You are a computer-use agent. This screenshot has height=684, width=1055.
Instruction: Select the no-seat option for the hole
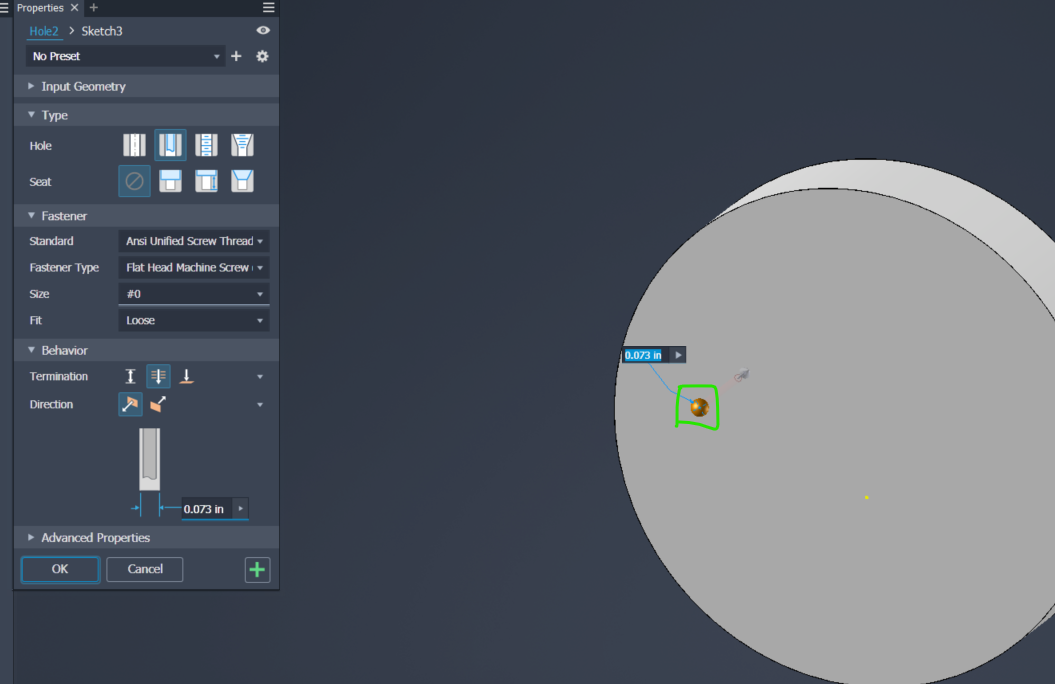pyautogui.click(x=134, y=181)
